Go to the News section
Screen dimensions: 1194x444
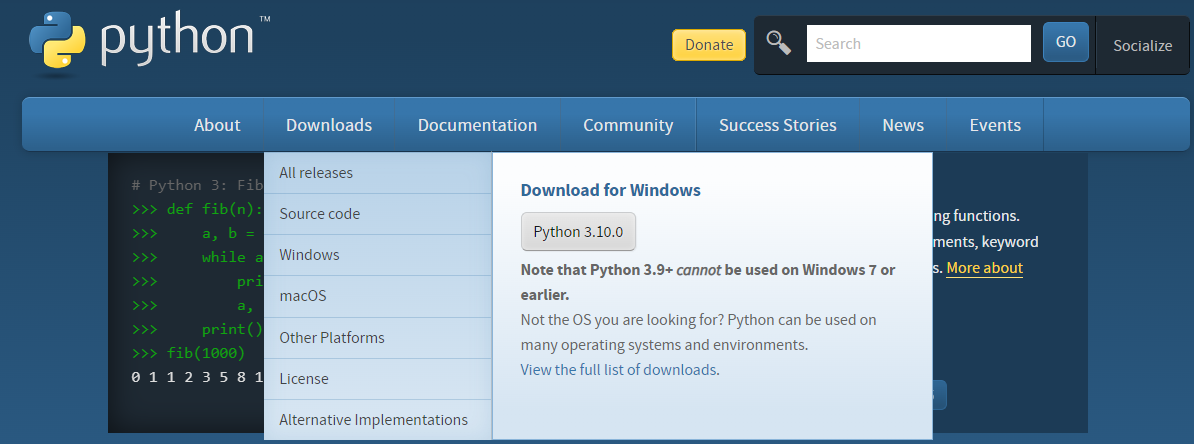(903, 125)
